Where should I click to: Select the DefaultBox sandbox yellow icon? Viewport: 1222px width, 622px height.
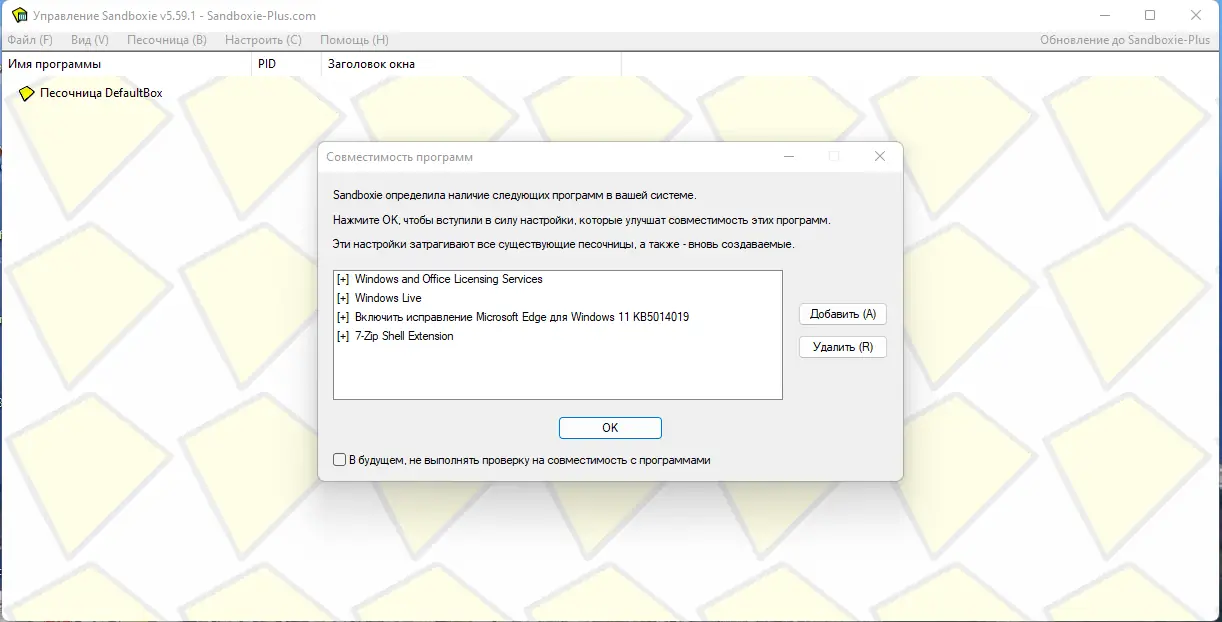coord(27,93)
